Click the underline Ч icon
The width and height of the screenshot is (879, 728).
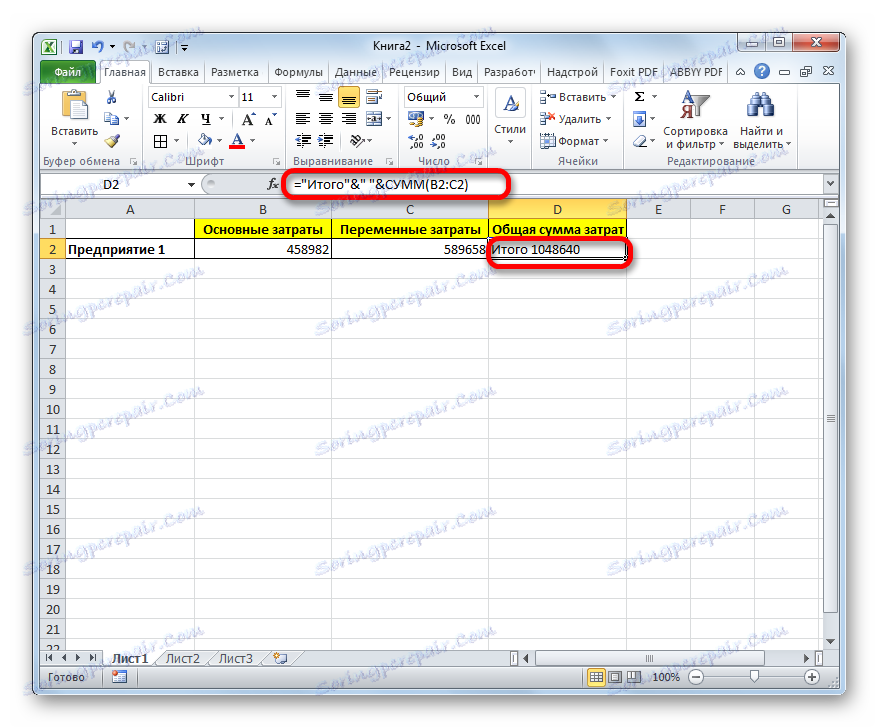pyautogui.click(x=204, y=118)
